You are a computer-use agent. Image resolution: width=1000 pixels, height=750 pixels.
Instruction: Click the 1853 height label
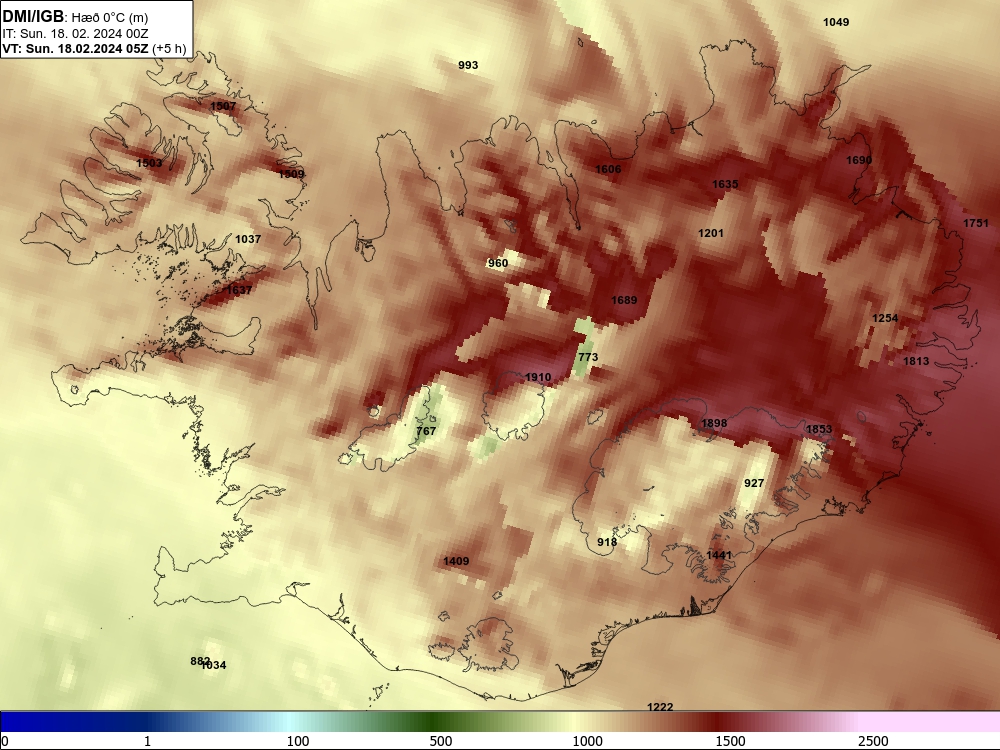pyautogui.click(x=819, y=429)
